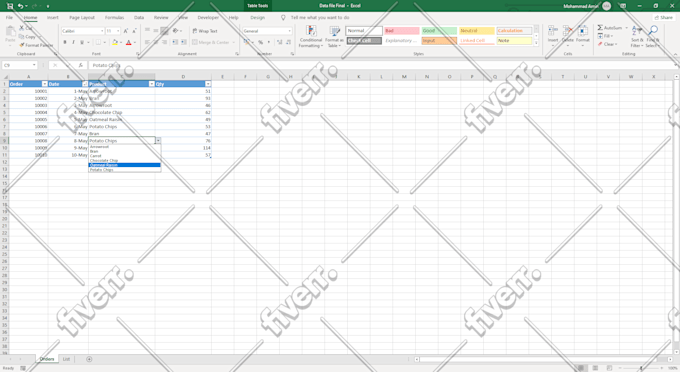
Task: Decrease the indent
Action: 175,42
